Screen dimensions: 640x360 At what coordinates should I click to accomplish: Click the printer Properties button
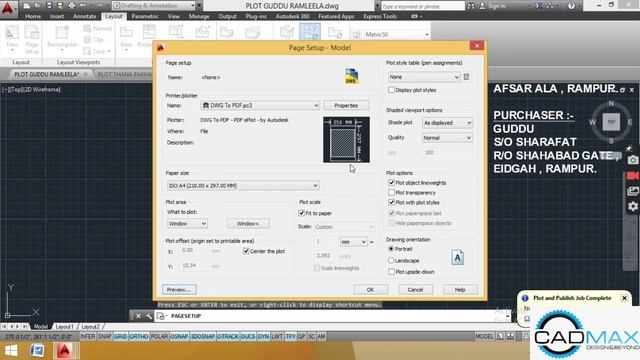346,105
